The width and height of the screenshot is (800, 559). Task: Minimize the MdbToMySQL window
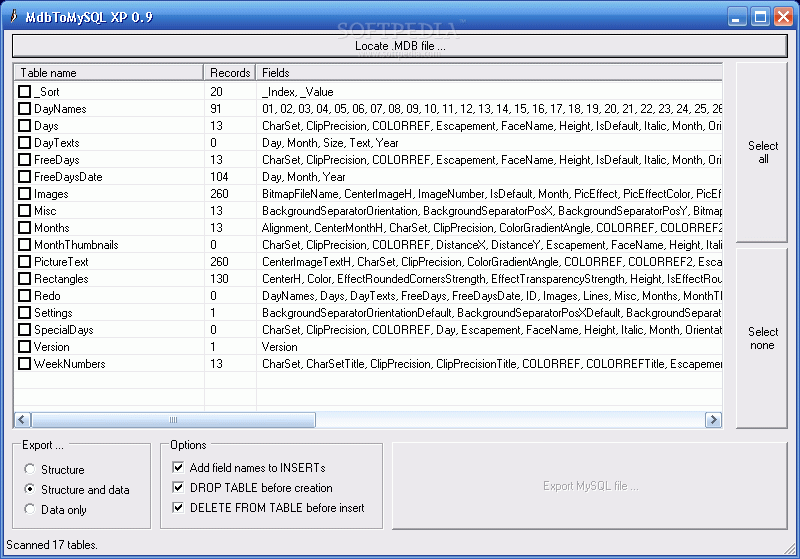(736, 17)
